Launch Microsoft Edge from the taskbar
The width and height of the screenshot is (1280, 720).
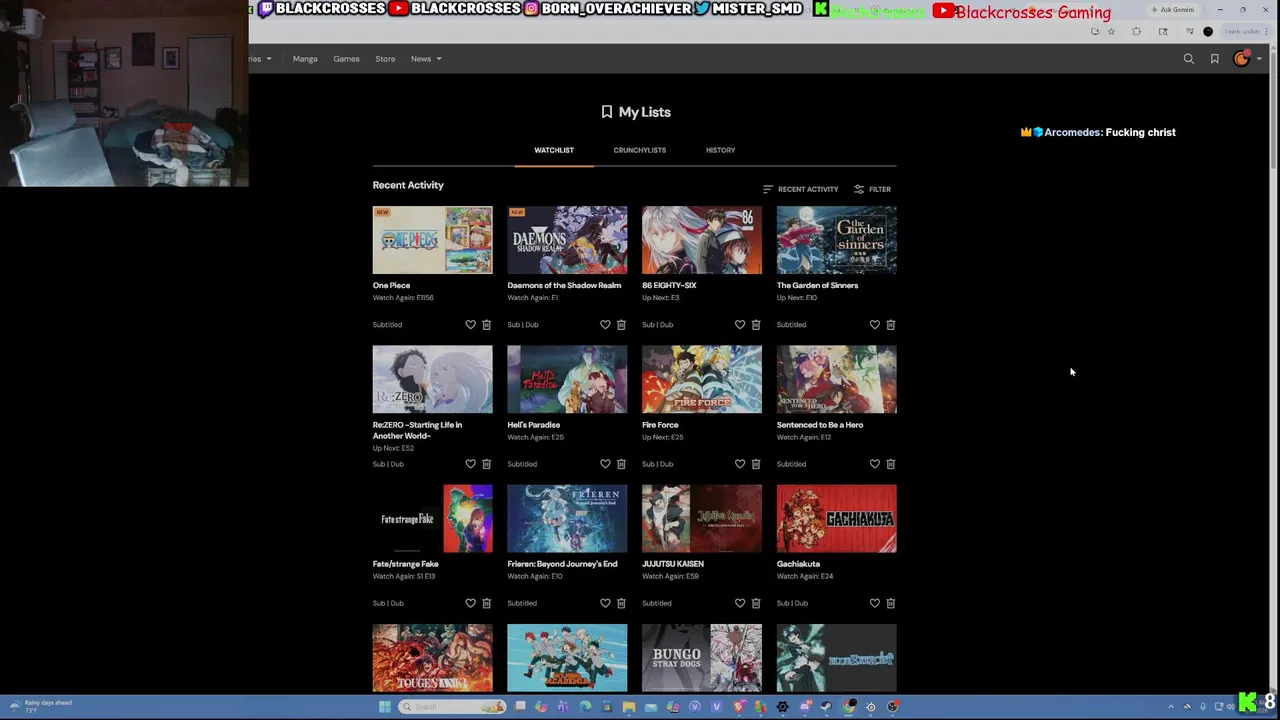tap(585, 707)
